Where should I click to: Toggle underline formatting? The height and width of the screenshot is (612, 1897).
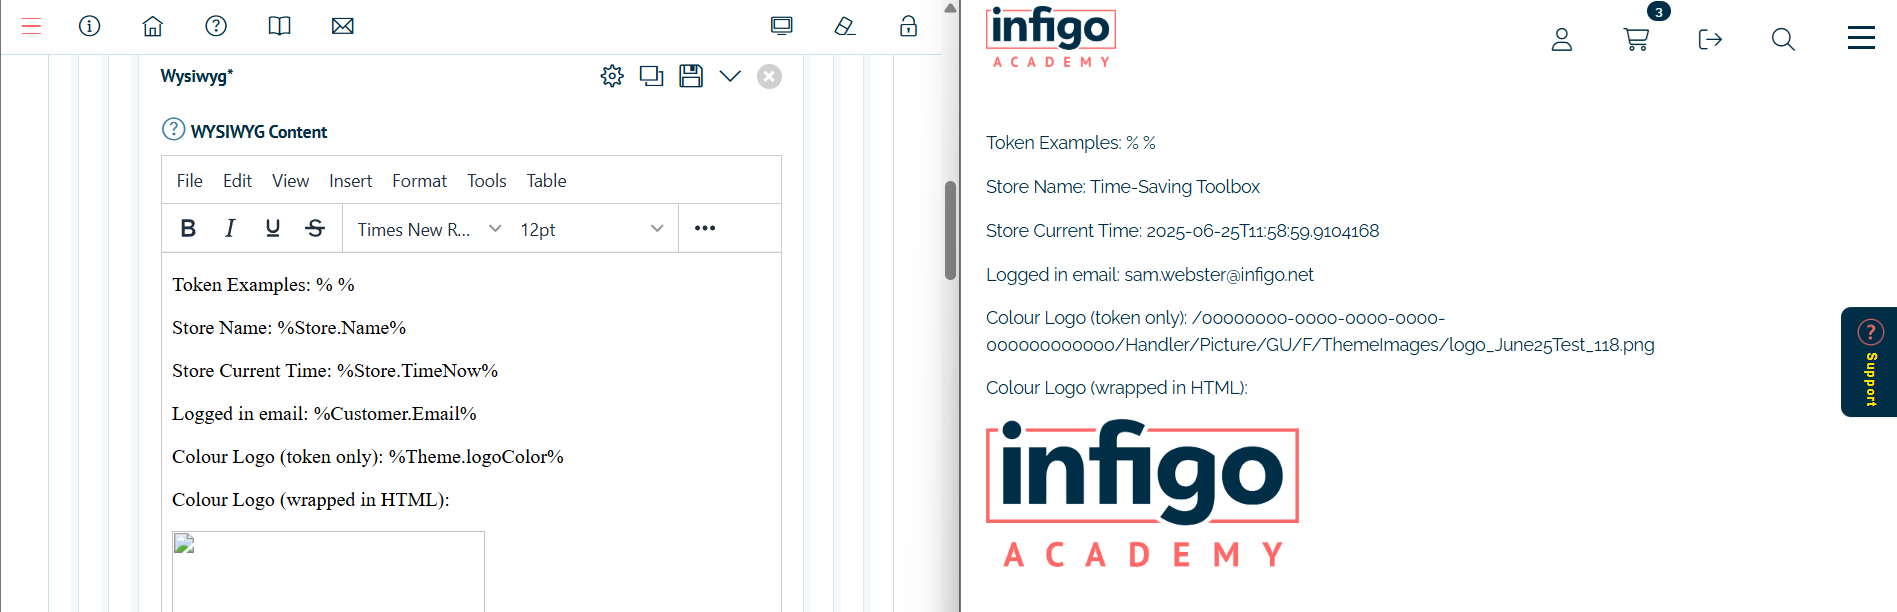tap(273, 228)
